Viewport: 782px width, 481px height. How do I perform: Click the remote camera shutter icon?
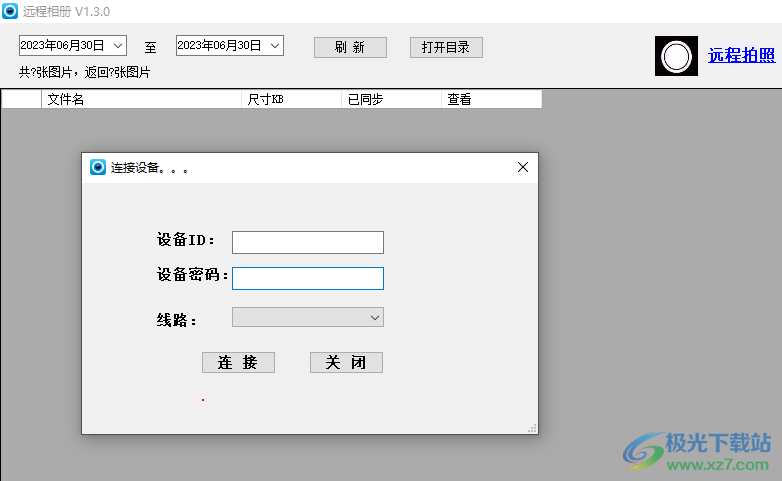point(676,56)
